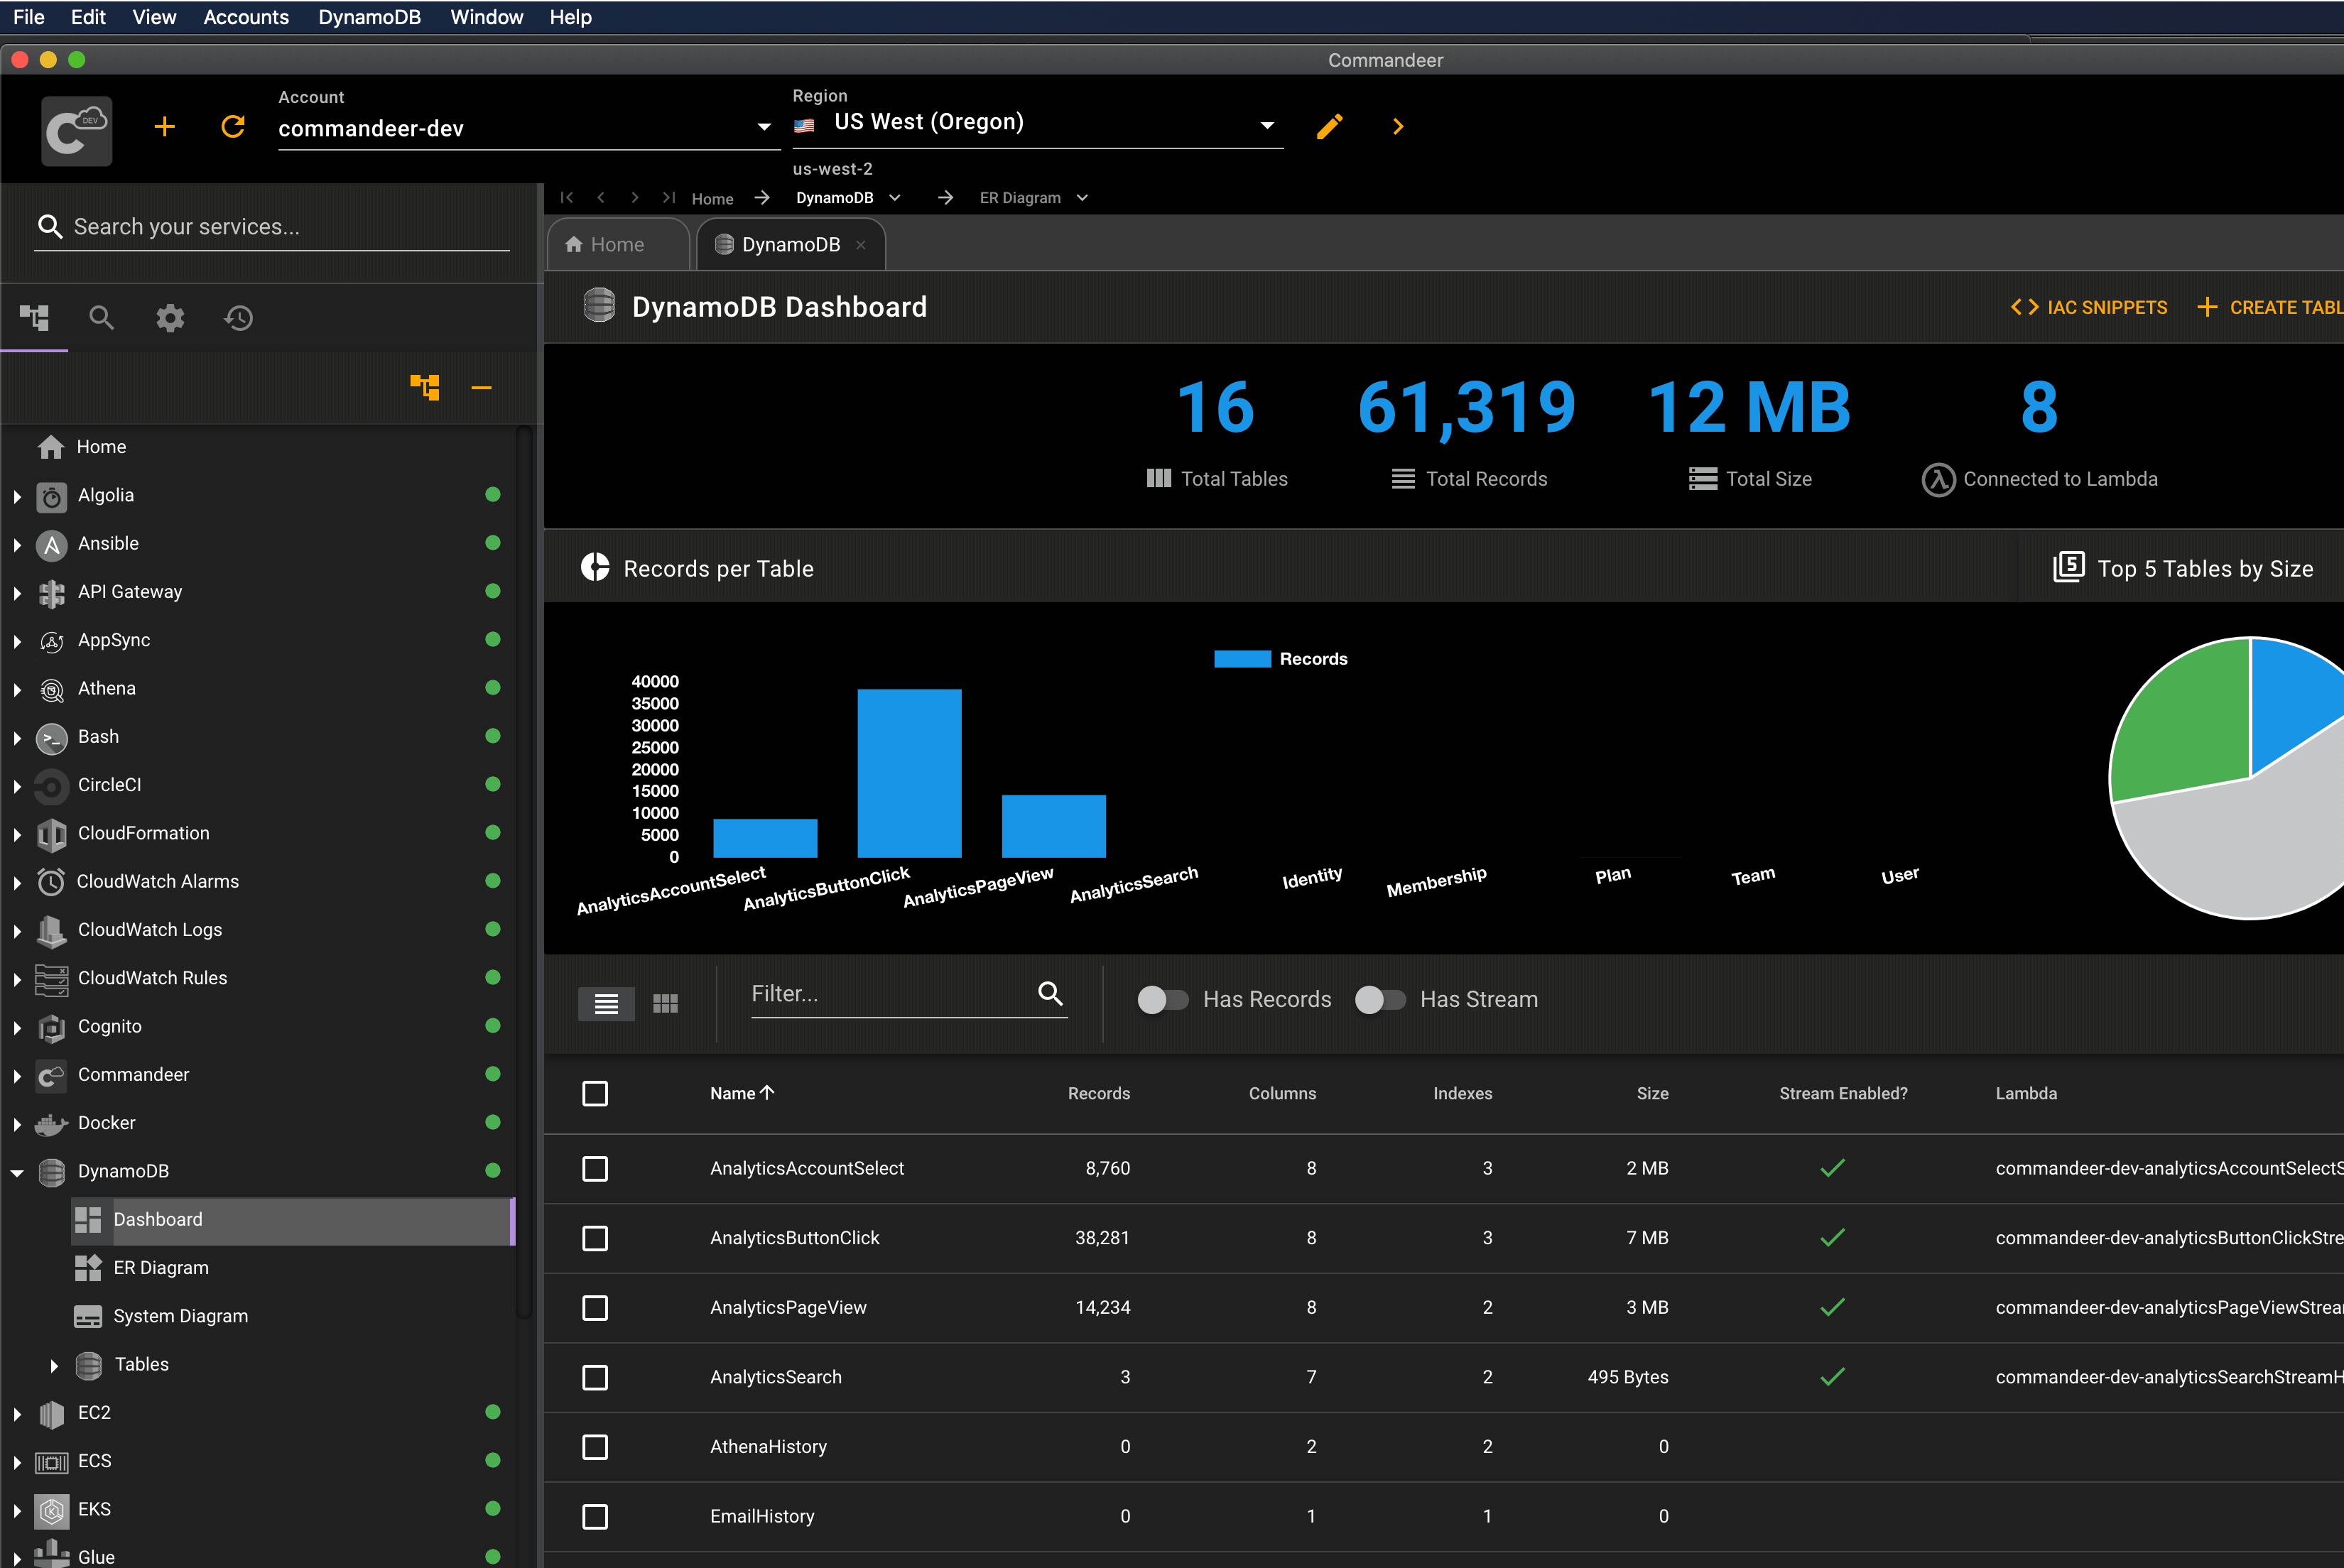Open the Region dropdown US West (Oregon)

[x=1038, y=123]
